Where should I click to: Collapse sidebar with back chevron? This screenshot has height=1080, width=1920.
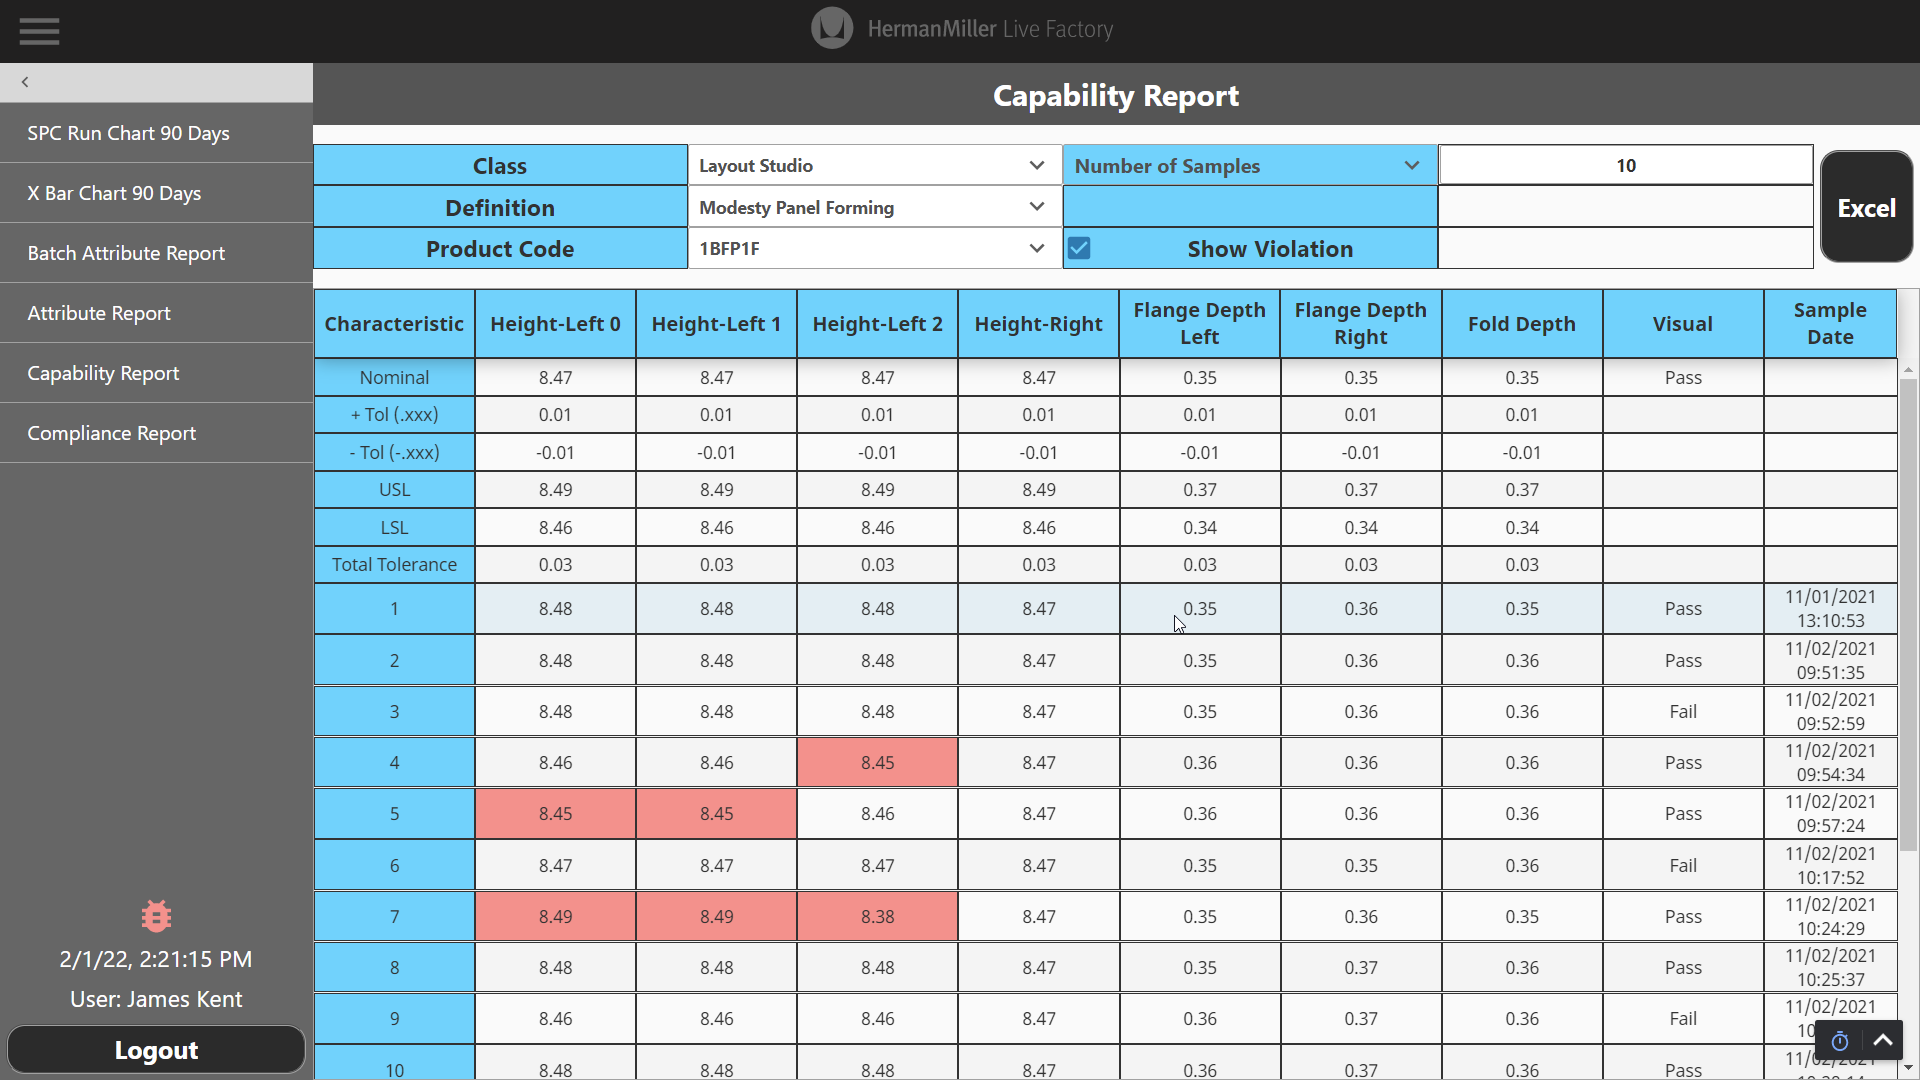(25, 82)
